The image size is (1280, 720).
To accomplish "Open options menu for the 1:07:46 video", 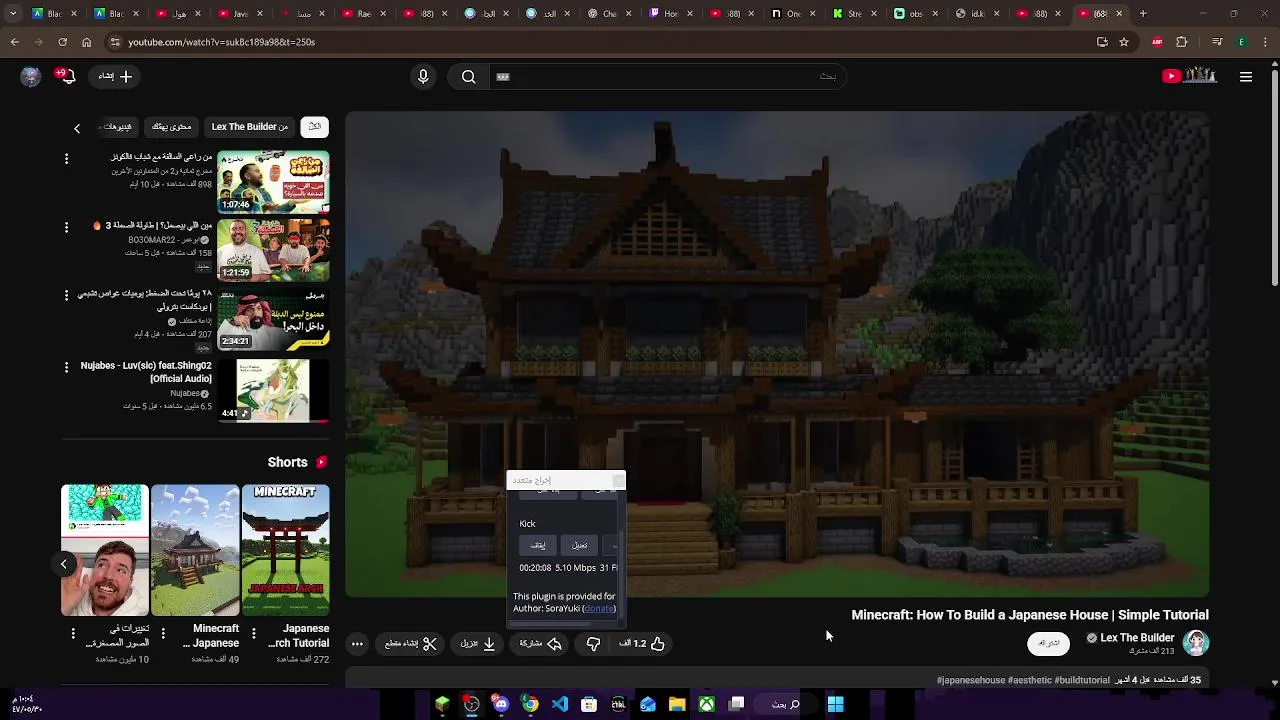I will 66,159.
